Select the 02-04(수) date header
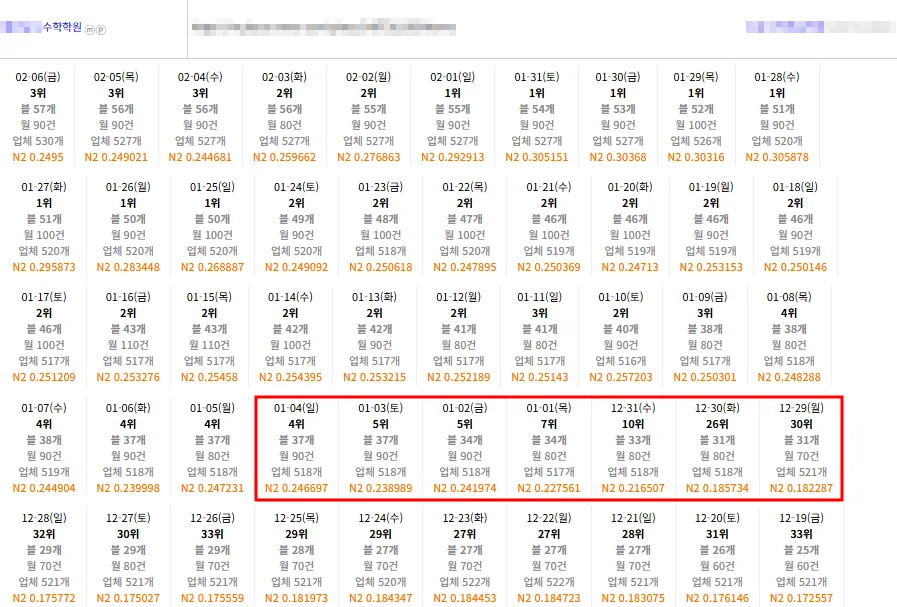897x607 pixels. 200,77
